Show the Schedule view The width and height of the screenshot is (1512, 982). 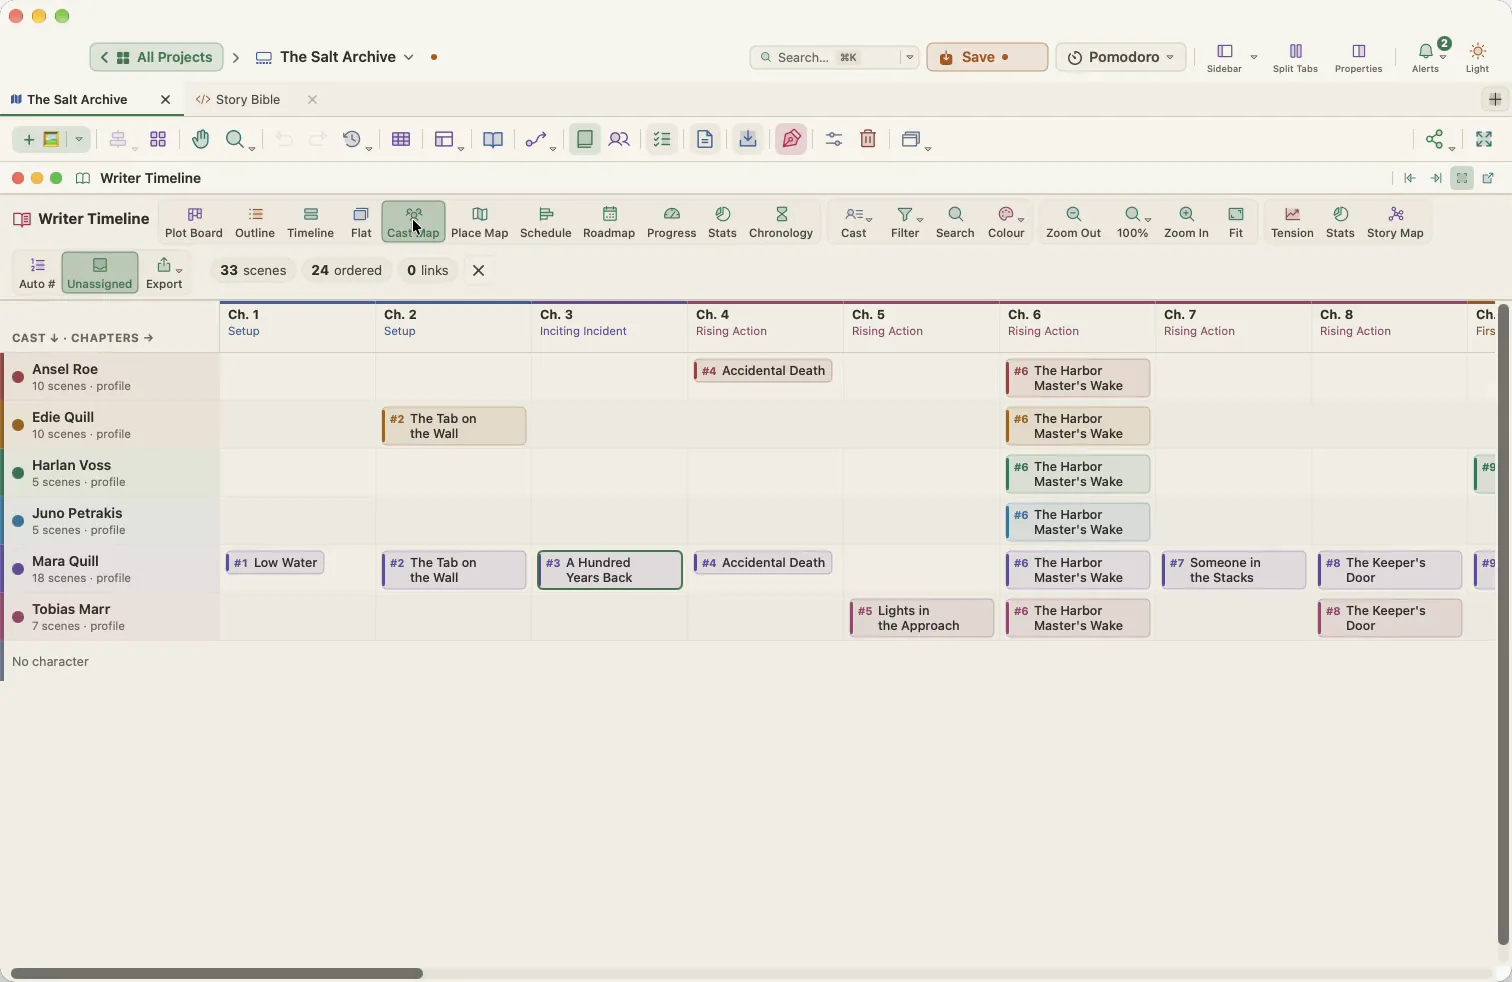tap(546, 222)
